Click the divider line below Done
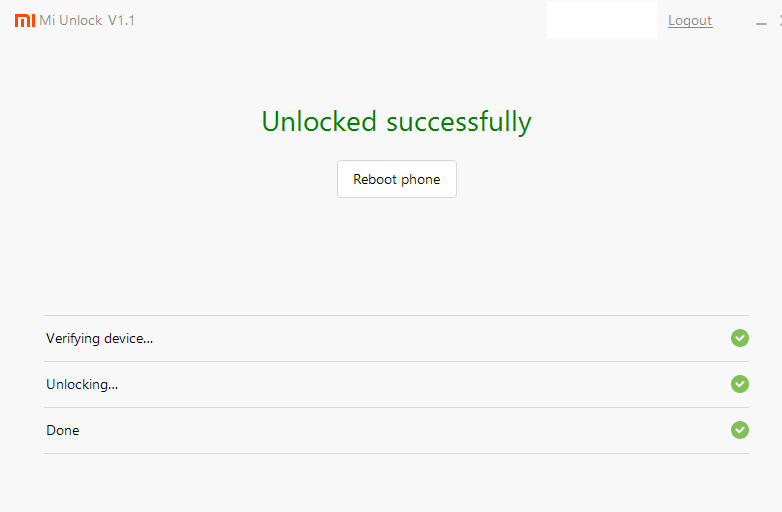This screenshot has width=782, height=512. (396, 453)
